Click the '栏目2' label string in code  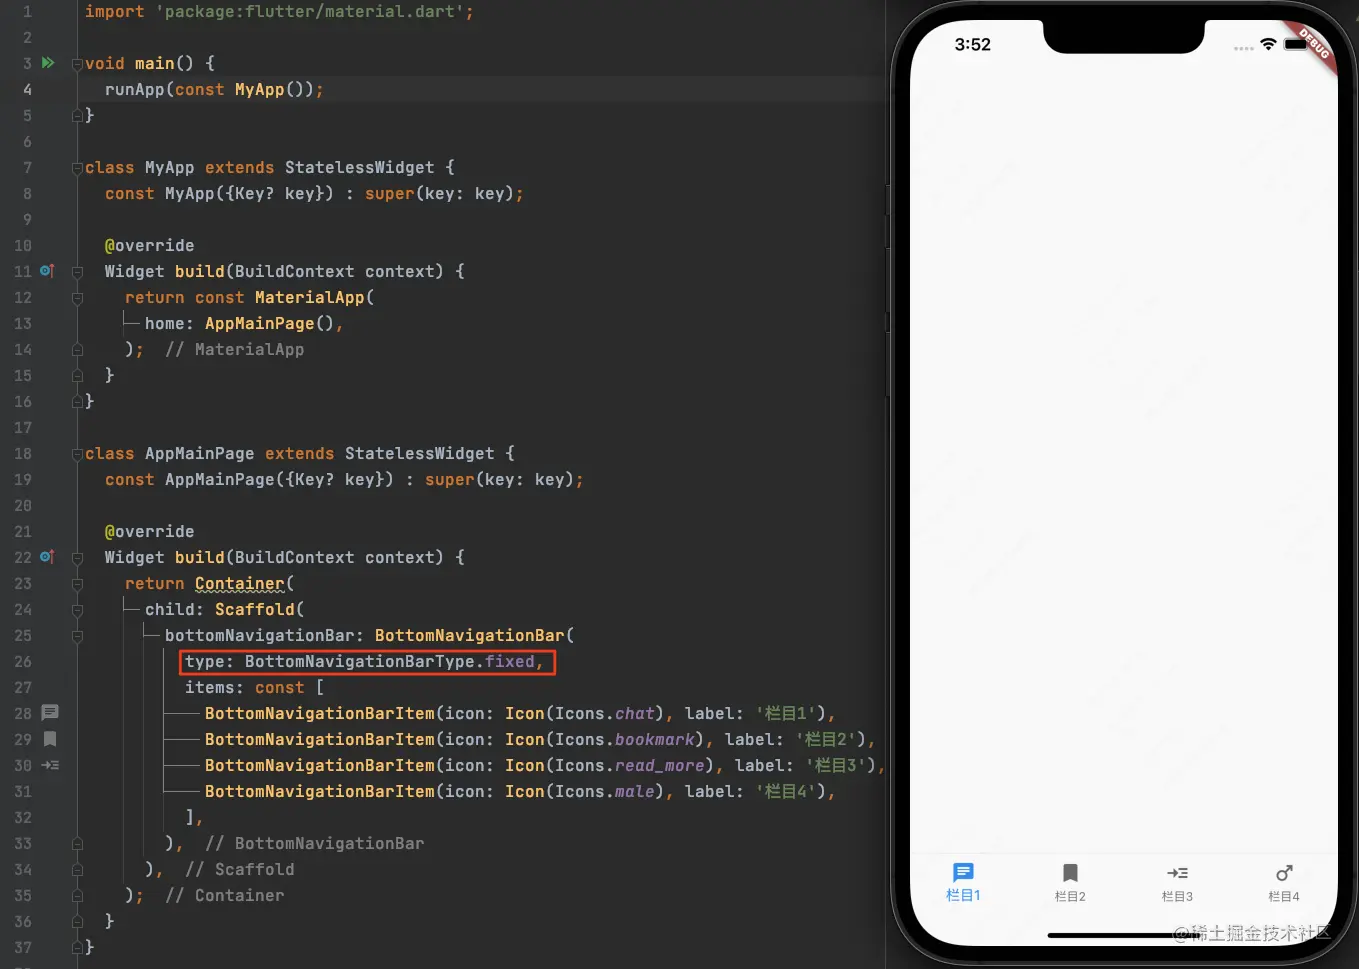pos(825,739)
